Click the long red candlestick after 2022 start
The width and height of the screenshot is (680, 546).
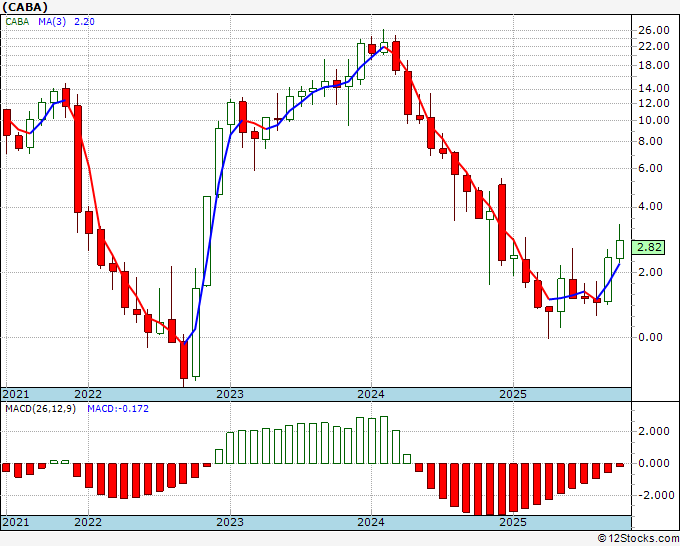(78, 159)
